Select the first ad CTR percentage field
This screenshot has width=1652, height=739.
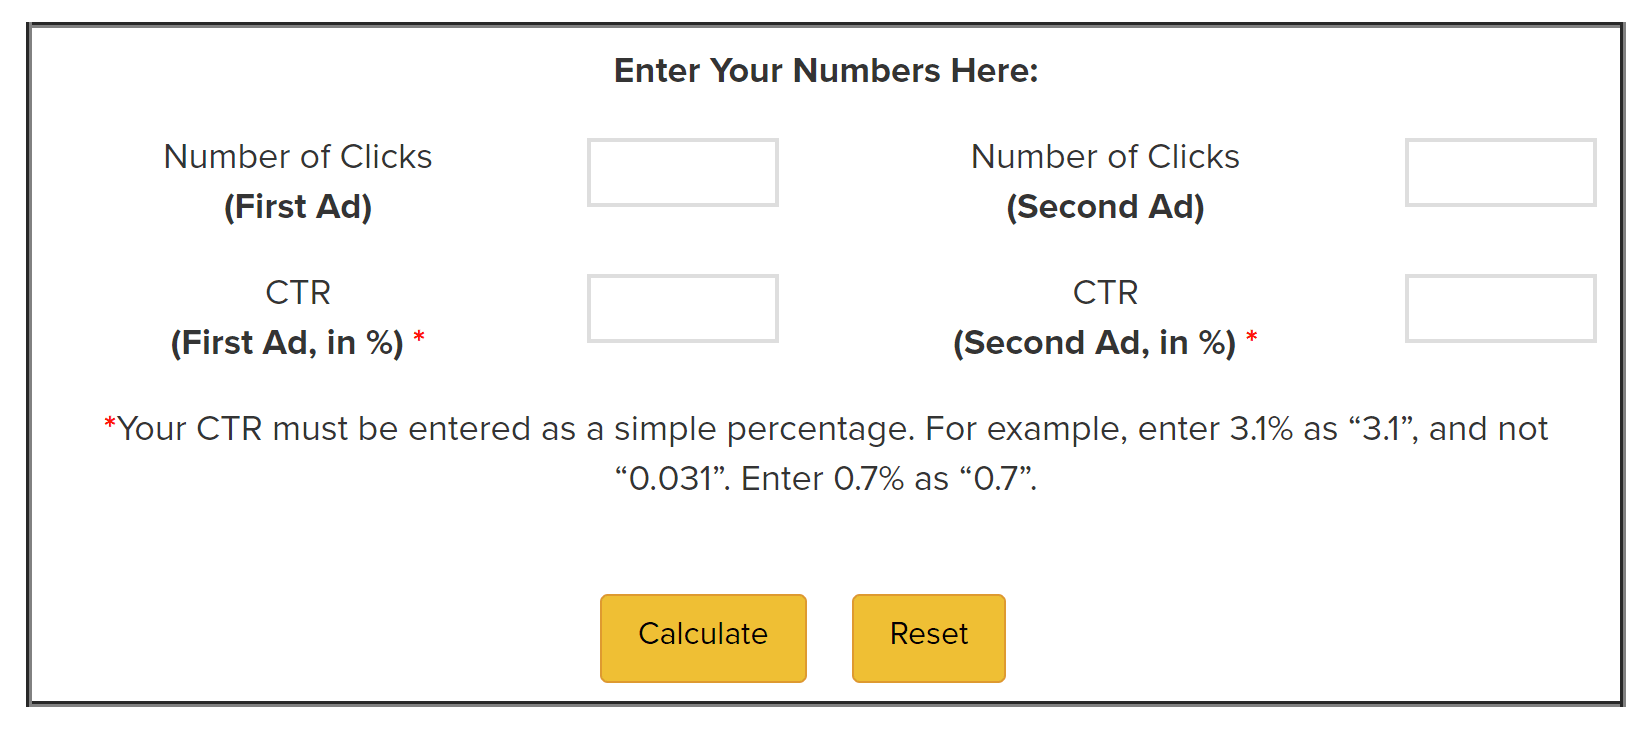click(682, 309)
